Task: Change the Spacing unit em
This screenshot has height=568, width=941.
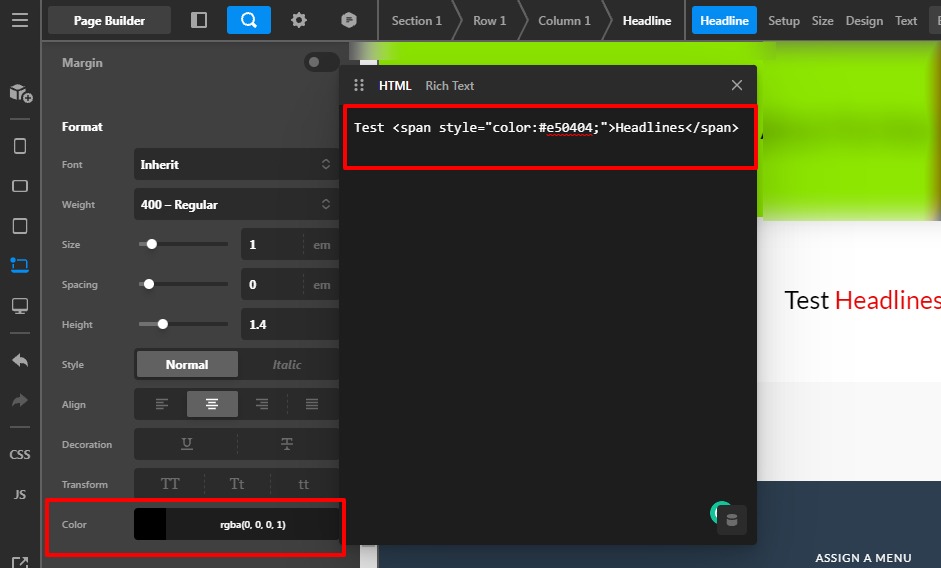Action: click(322, 285)
